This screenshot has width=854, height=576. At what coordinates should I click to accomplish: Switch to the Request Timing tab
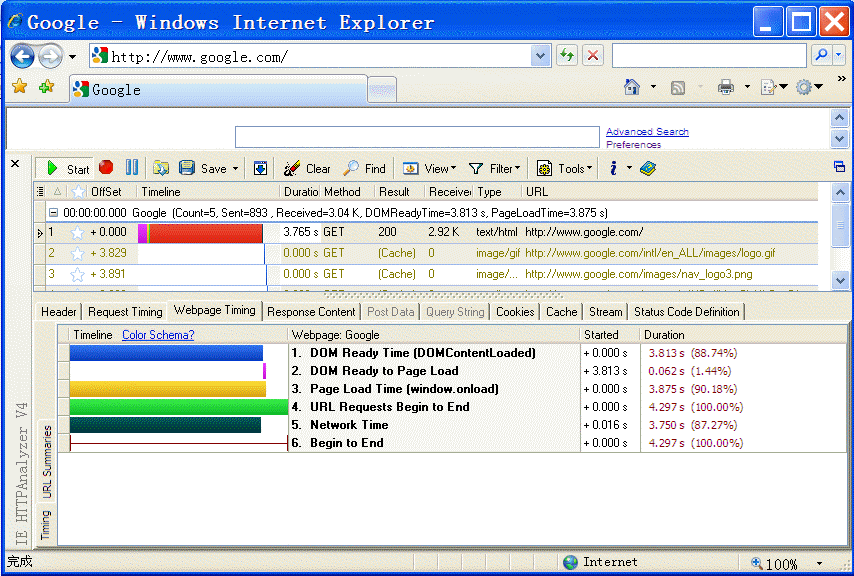click(125, 312)
